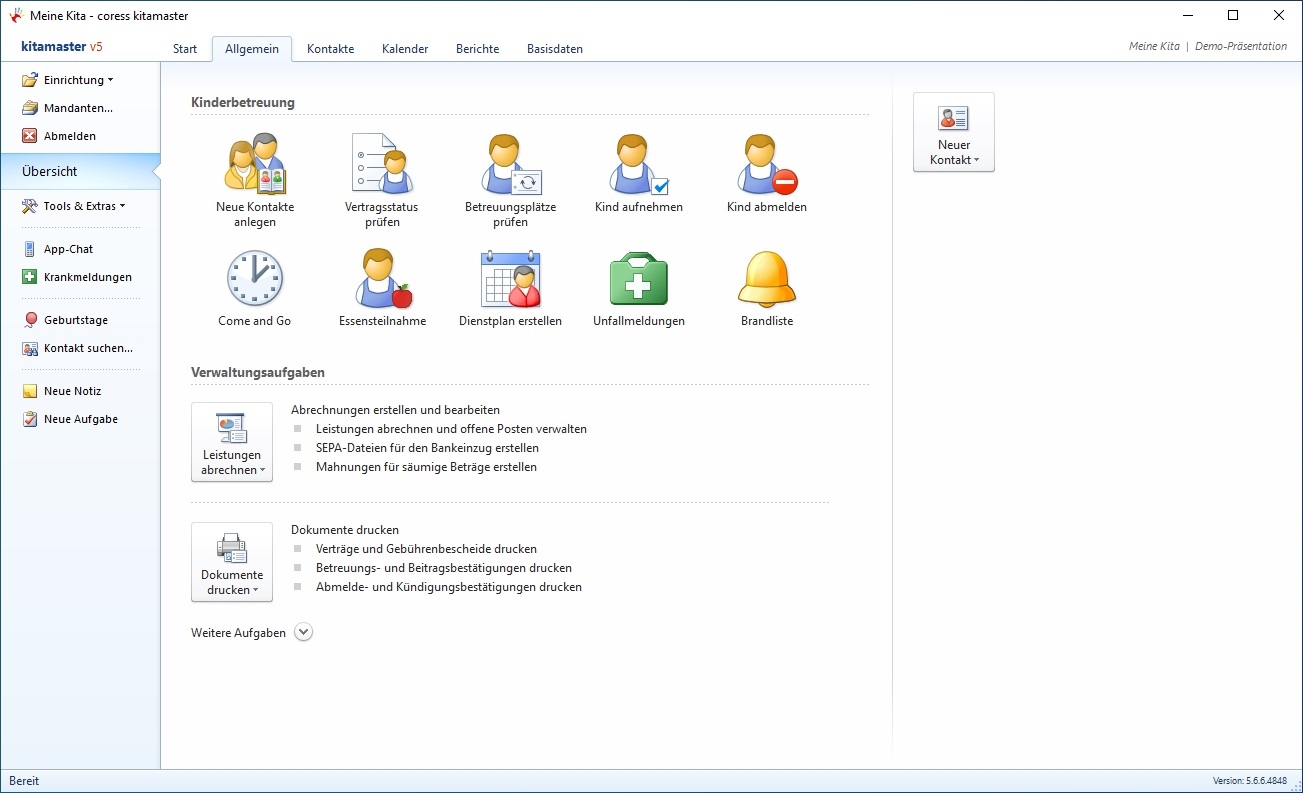This screenshot has width=1303, height=793.
Task: Click the Brandliste bell icon
Action: coord(767,278)
